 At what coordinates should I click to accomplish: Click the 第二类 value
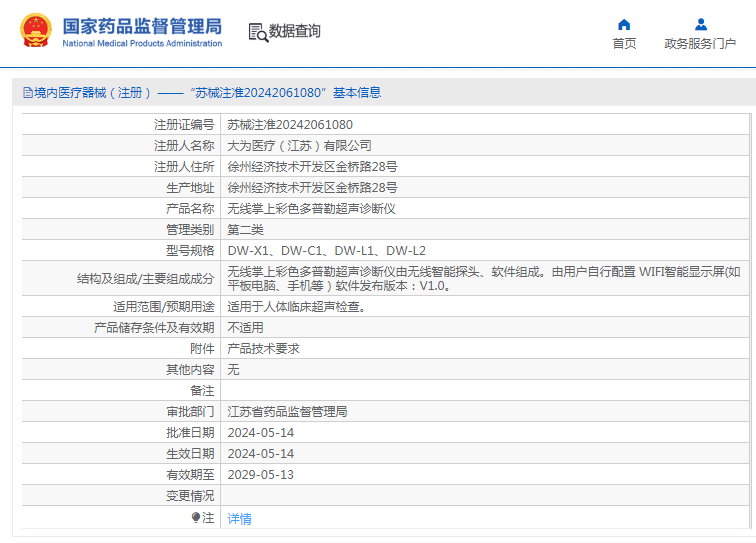pos(245,230)
